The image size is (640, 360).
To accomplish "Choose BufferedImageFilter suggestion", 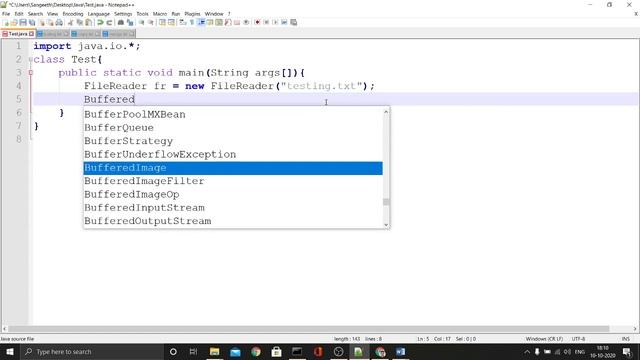I will point(233,181).
